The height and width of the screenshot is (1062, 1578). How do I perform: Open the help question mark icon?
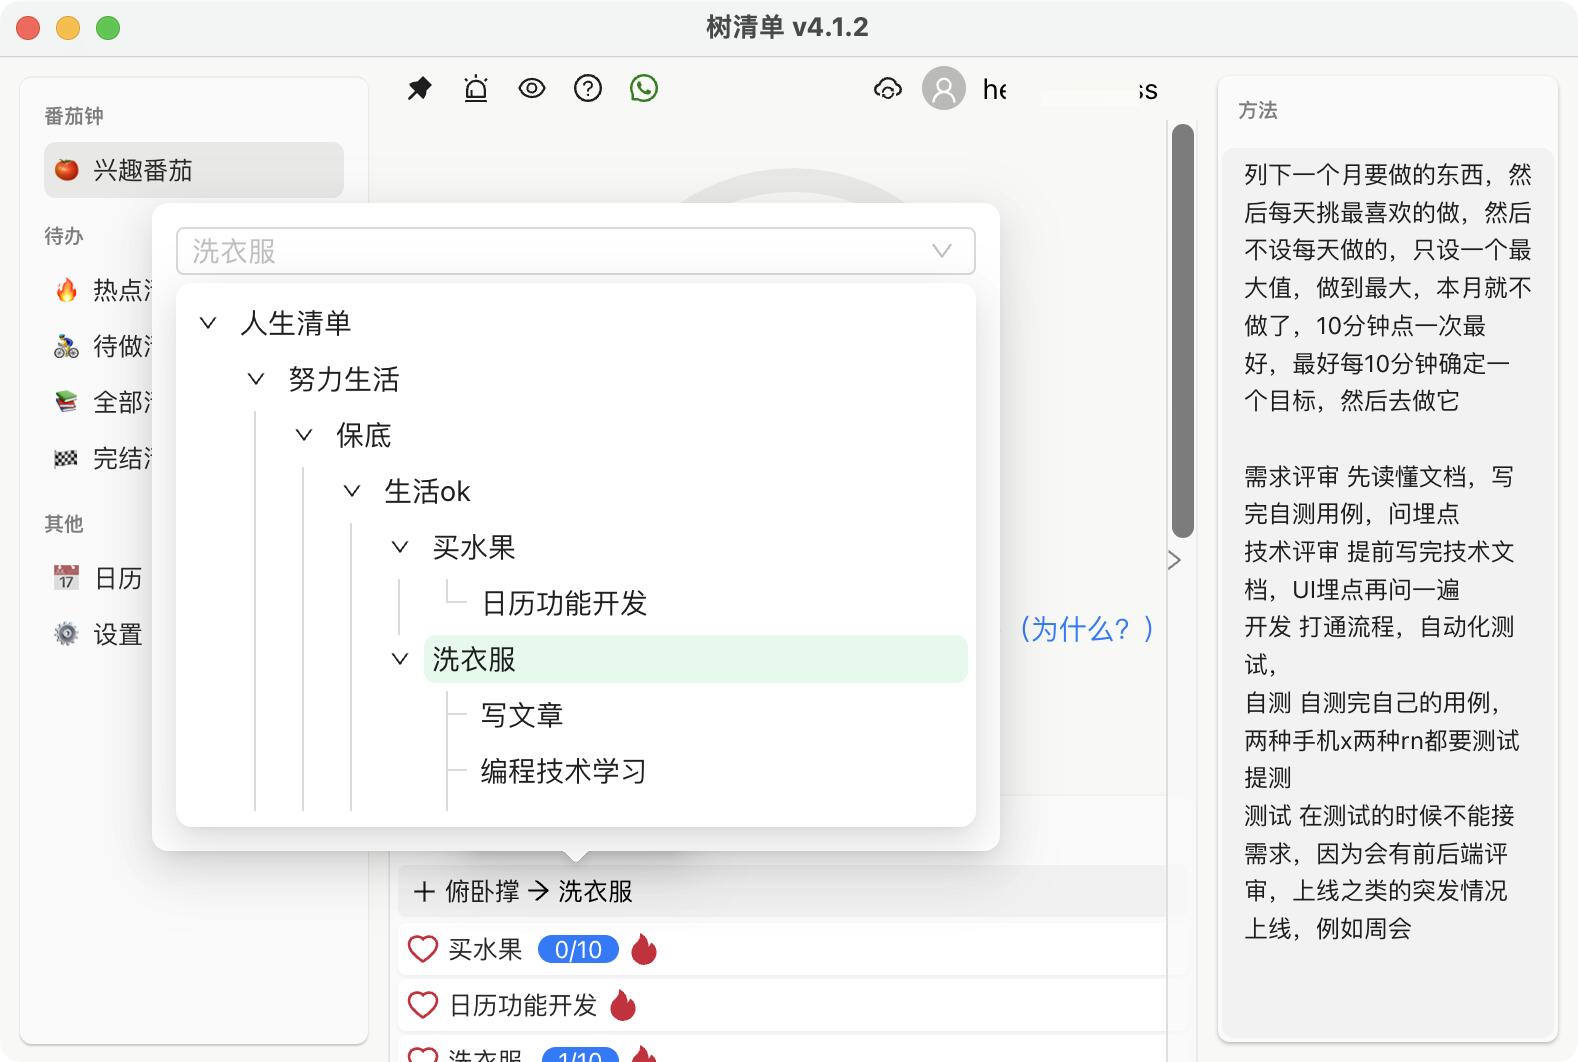[x=588, y=89]
